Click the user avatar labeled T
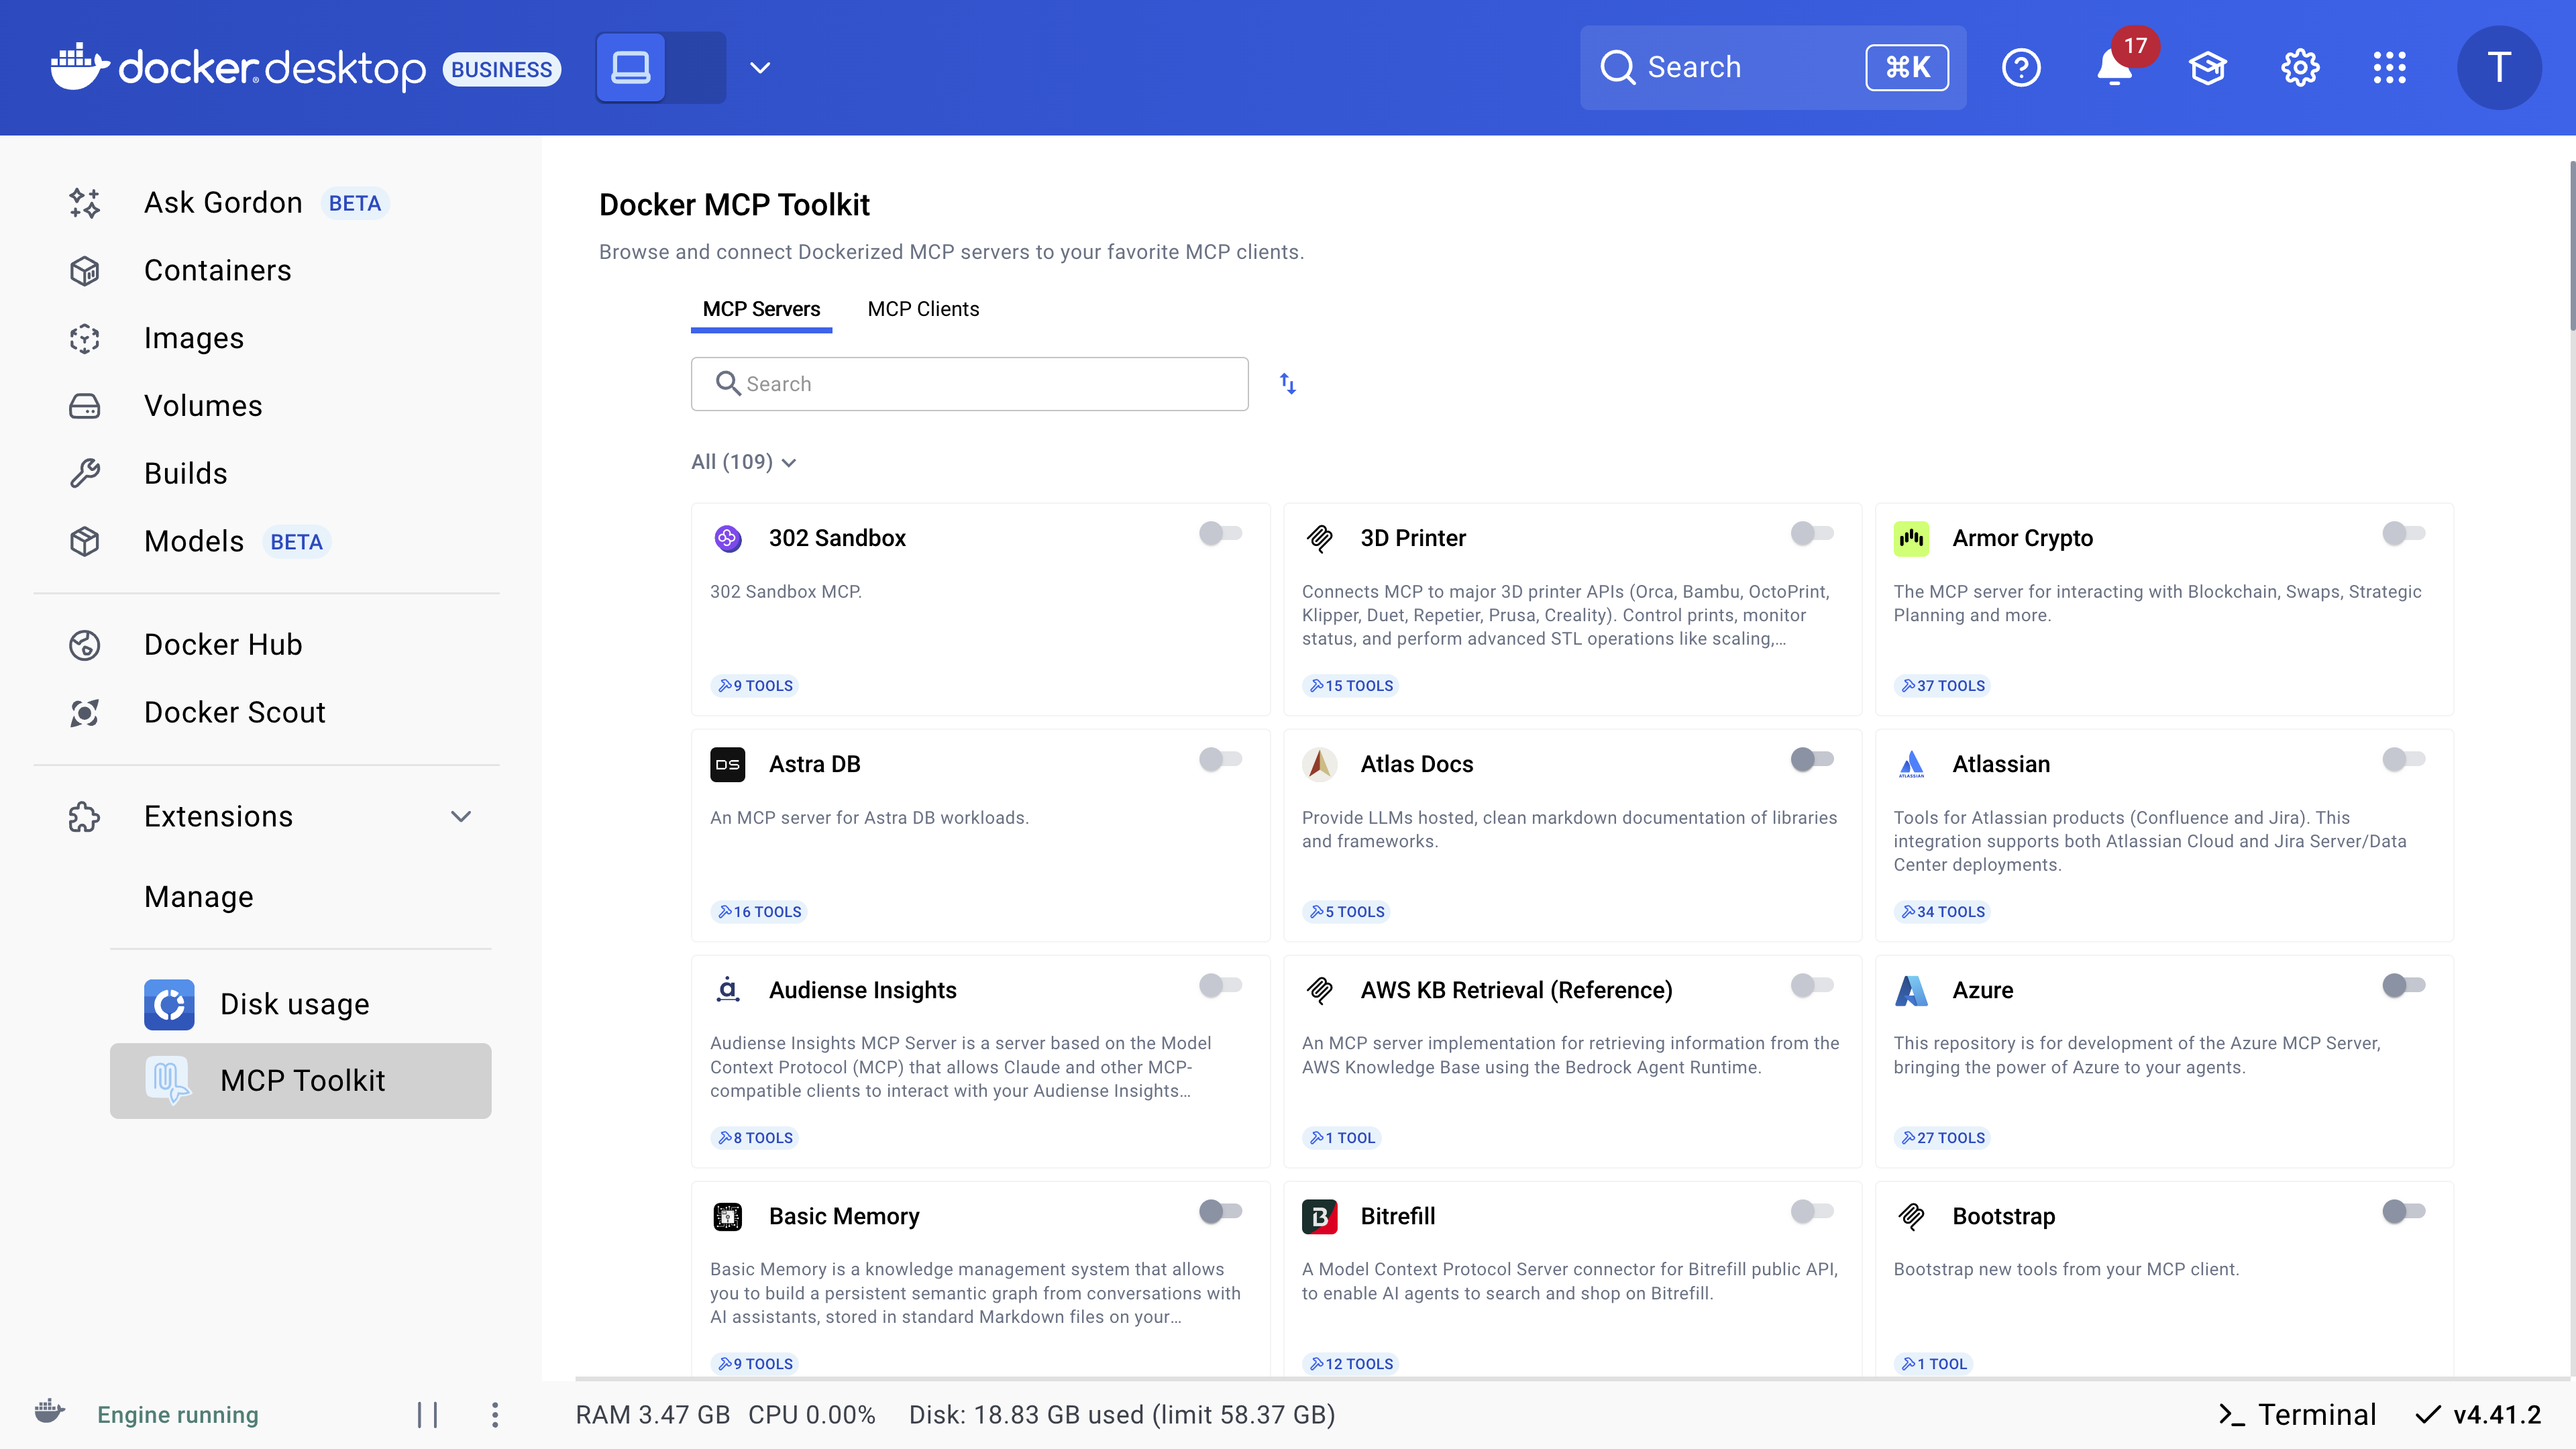Viewport: 2576px width, 1449px height. click(x=2499, y=68)
